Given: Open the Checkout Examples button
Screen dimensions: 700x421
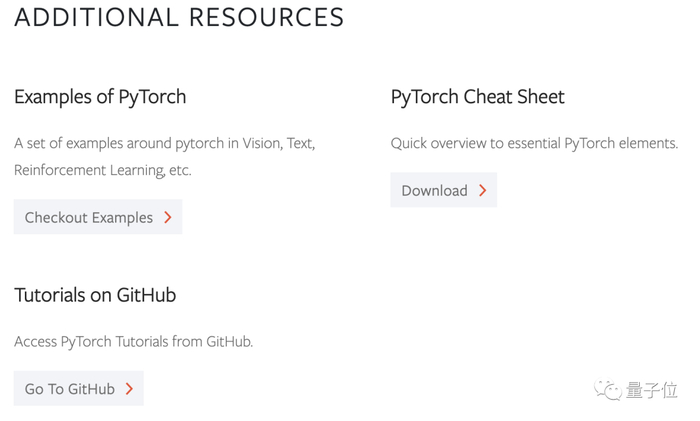Looking at the screenshot, I should 97,217.
